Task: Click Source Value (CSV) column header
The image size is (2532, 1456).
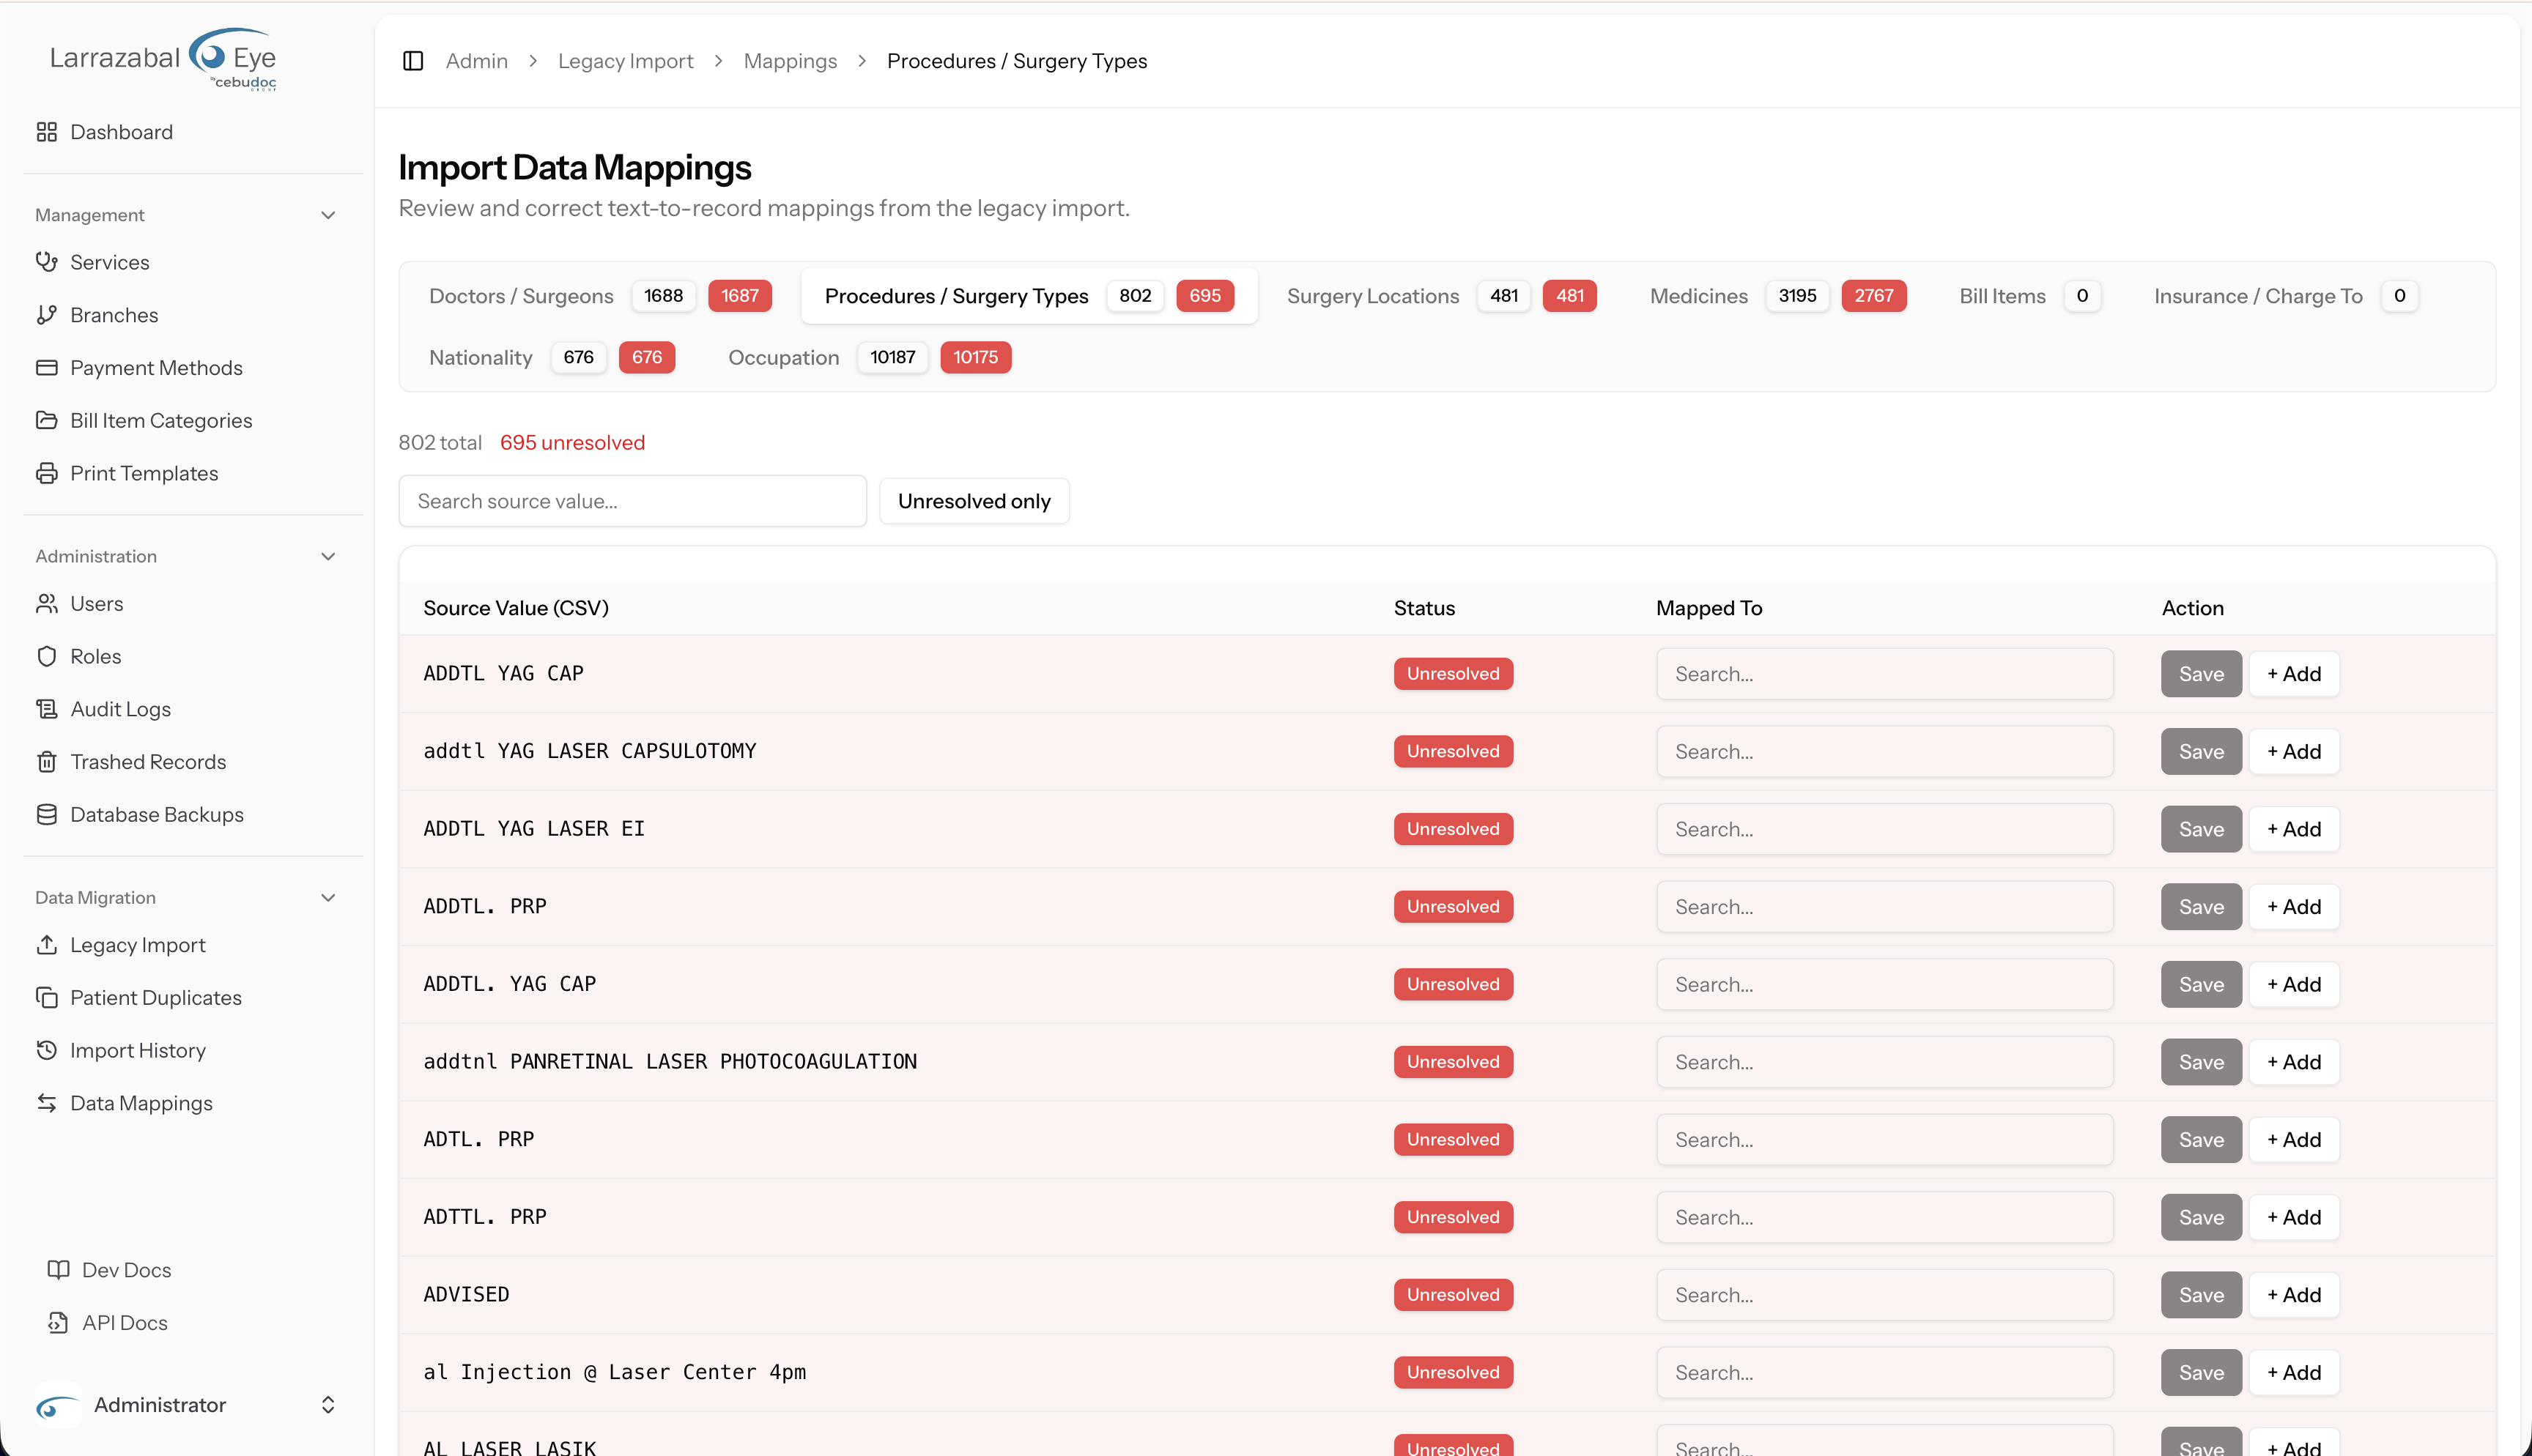Action: (x=516, y=608)
